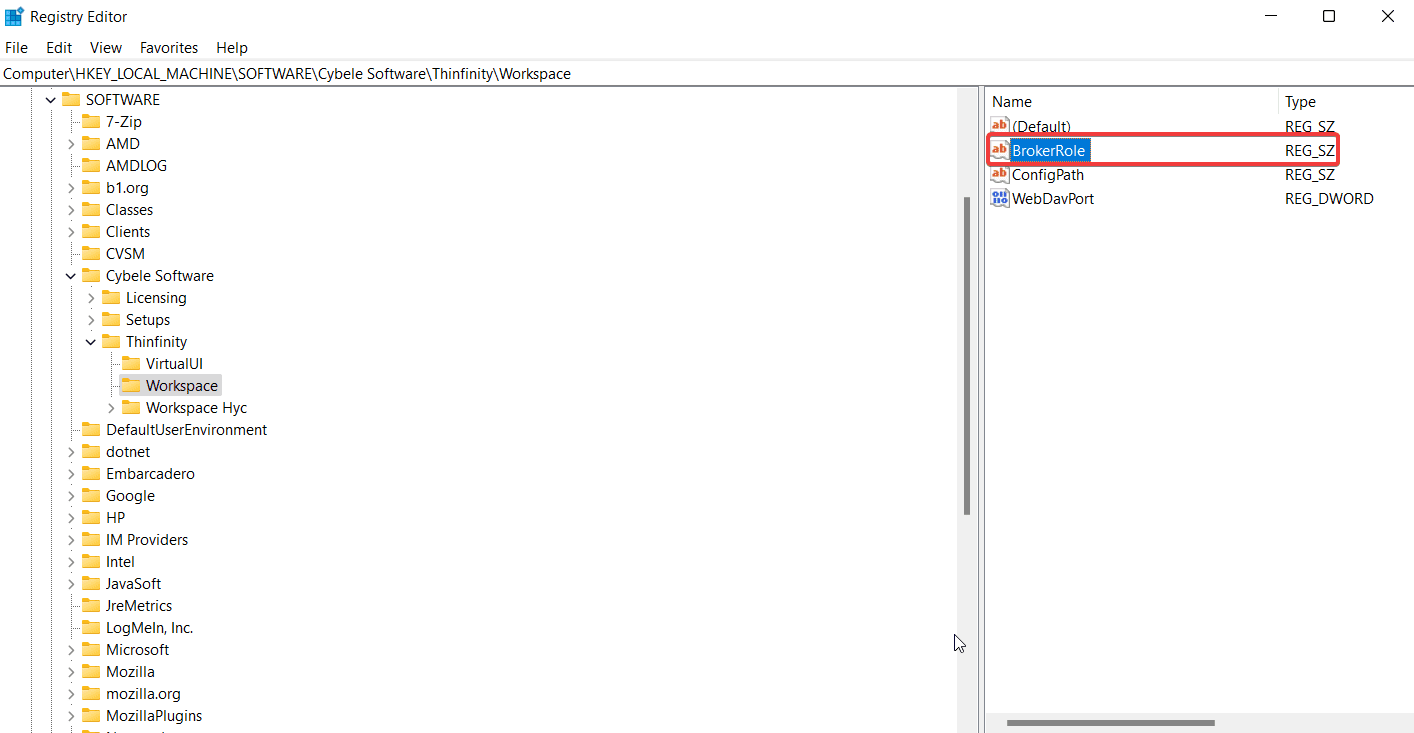
Task: Expand the Microsoft key
Action: click(71, 650)
